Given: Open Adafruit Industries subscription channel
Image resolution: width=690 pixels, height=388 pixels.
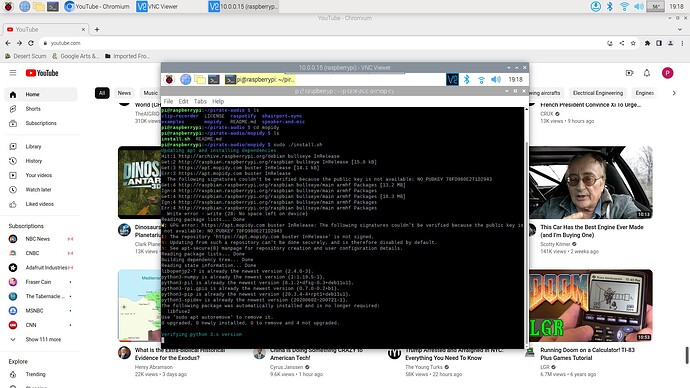Looking at the screenshot, I should (40, 267).
